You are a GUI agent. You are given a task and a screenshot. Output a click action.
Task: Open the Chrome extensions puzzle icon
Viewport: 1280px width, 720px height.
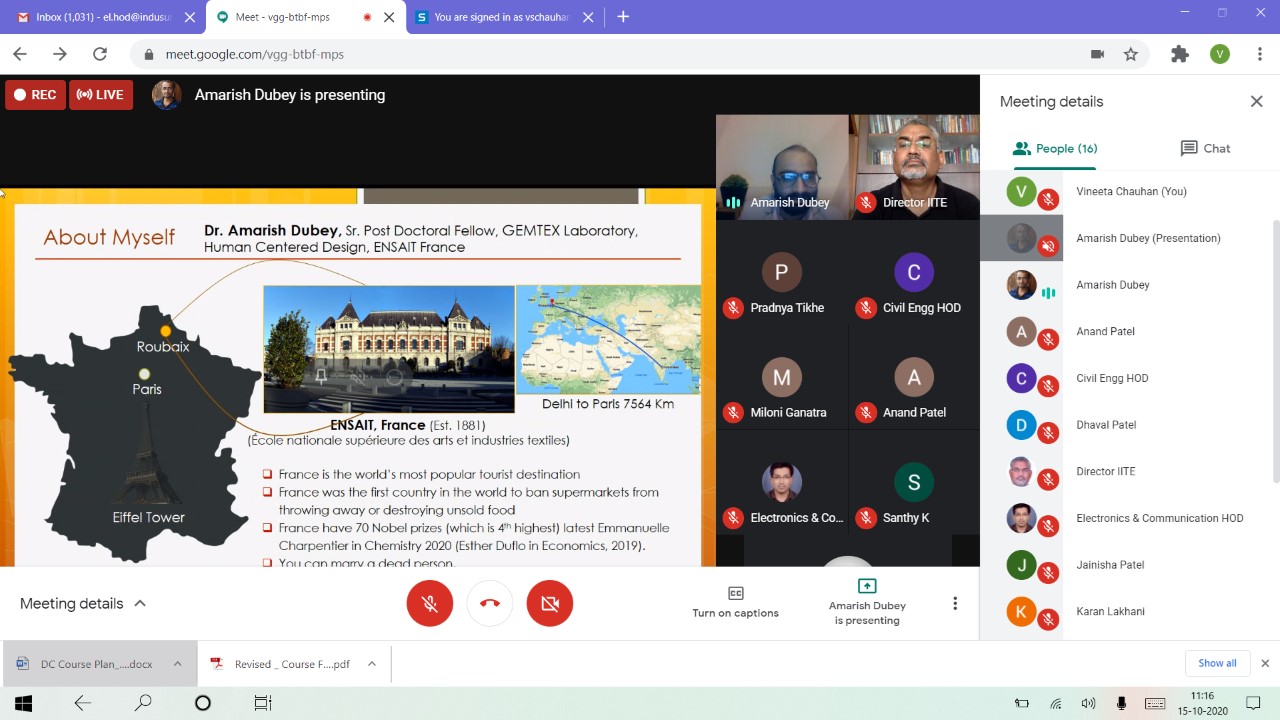(1180, 54)
